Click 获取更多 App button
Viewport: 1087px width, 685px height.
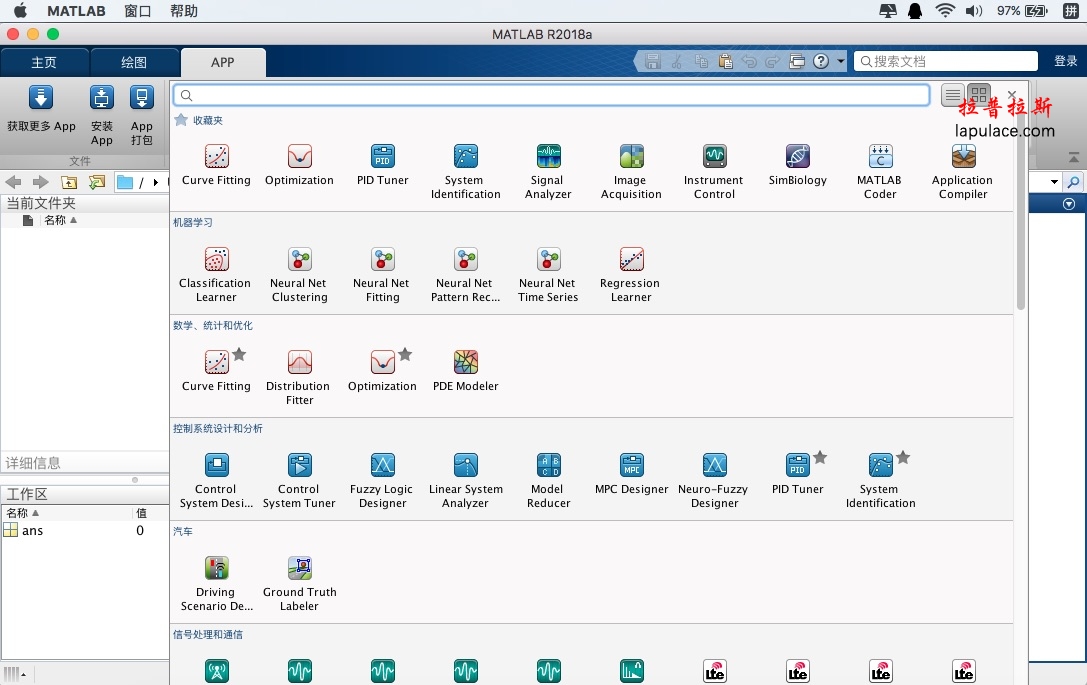click(x=42, y=108)
